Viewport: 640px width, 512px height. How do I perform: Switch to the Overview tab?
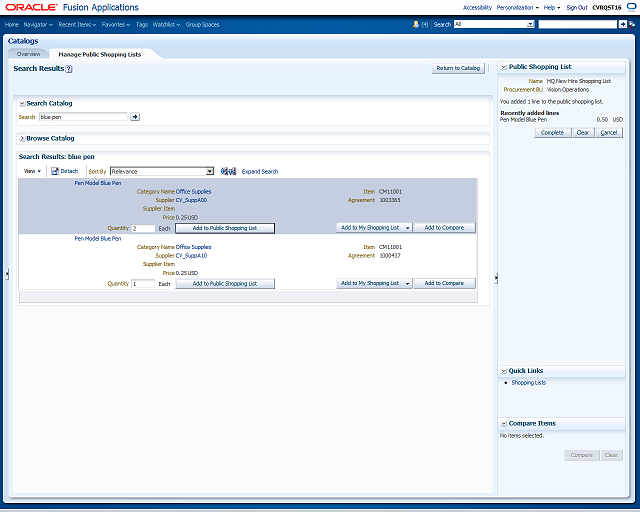click(28, 54)
